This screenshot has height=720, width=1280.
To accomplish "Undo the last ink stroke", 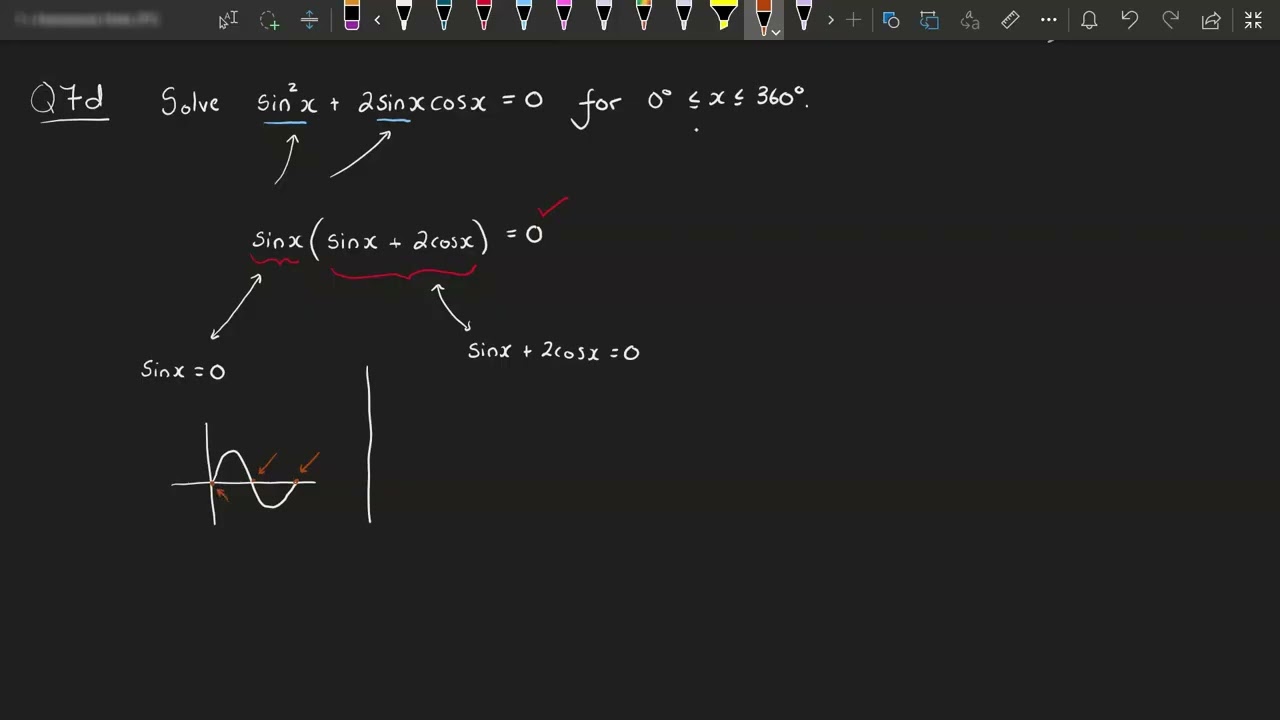I will [1130, 20].
